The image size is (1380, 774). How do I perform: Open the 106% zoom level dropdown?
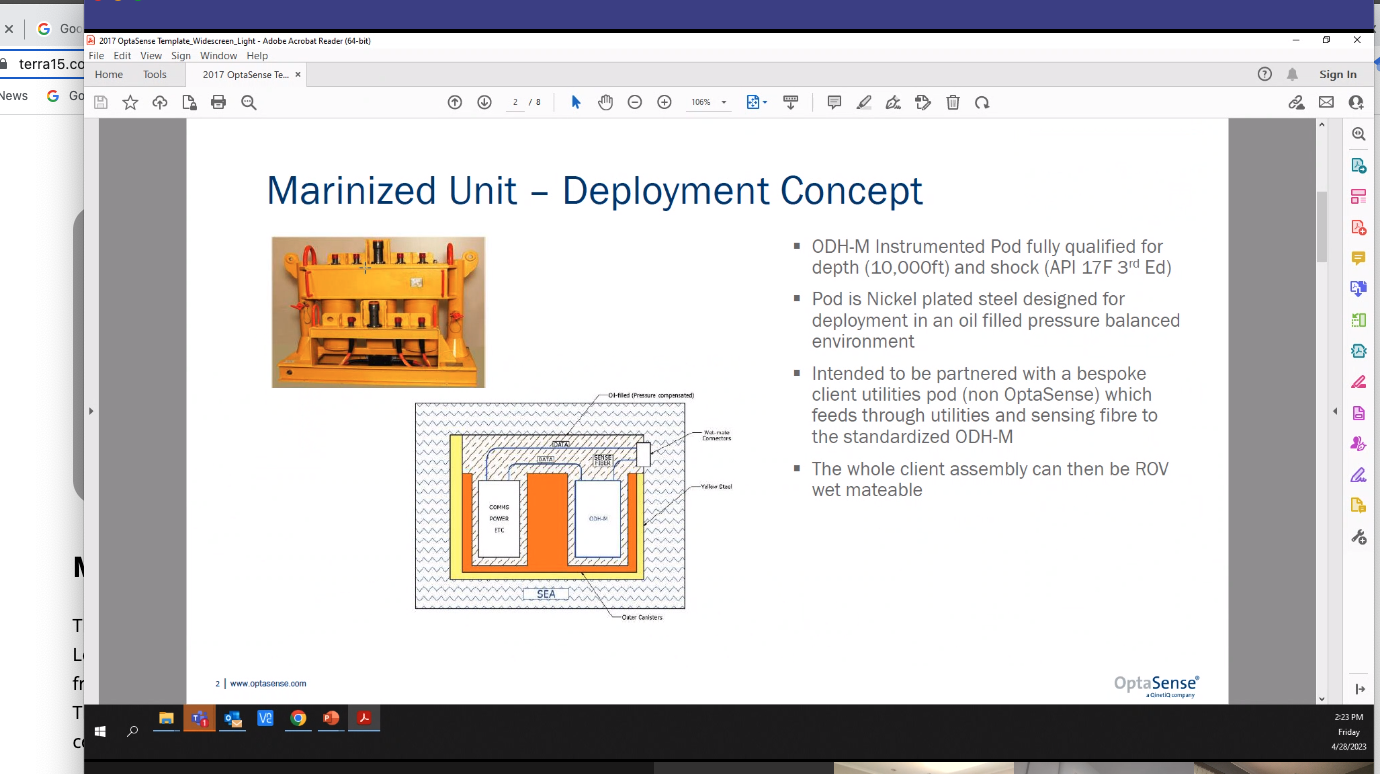[708, 102]
